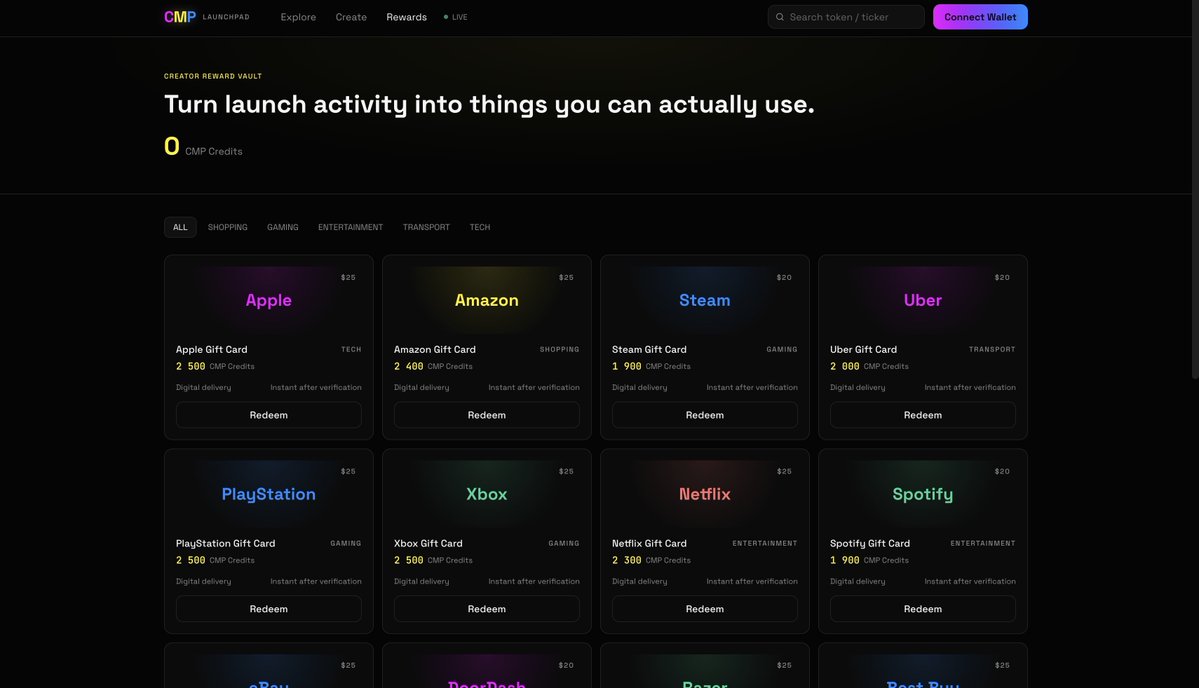
Task: Click the Spotify card banner
Action: point(922,494)
